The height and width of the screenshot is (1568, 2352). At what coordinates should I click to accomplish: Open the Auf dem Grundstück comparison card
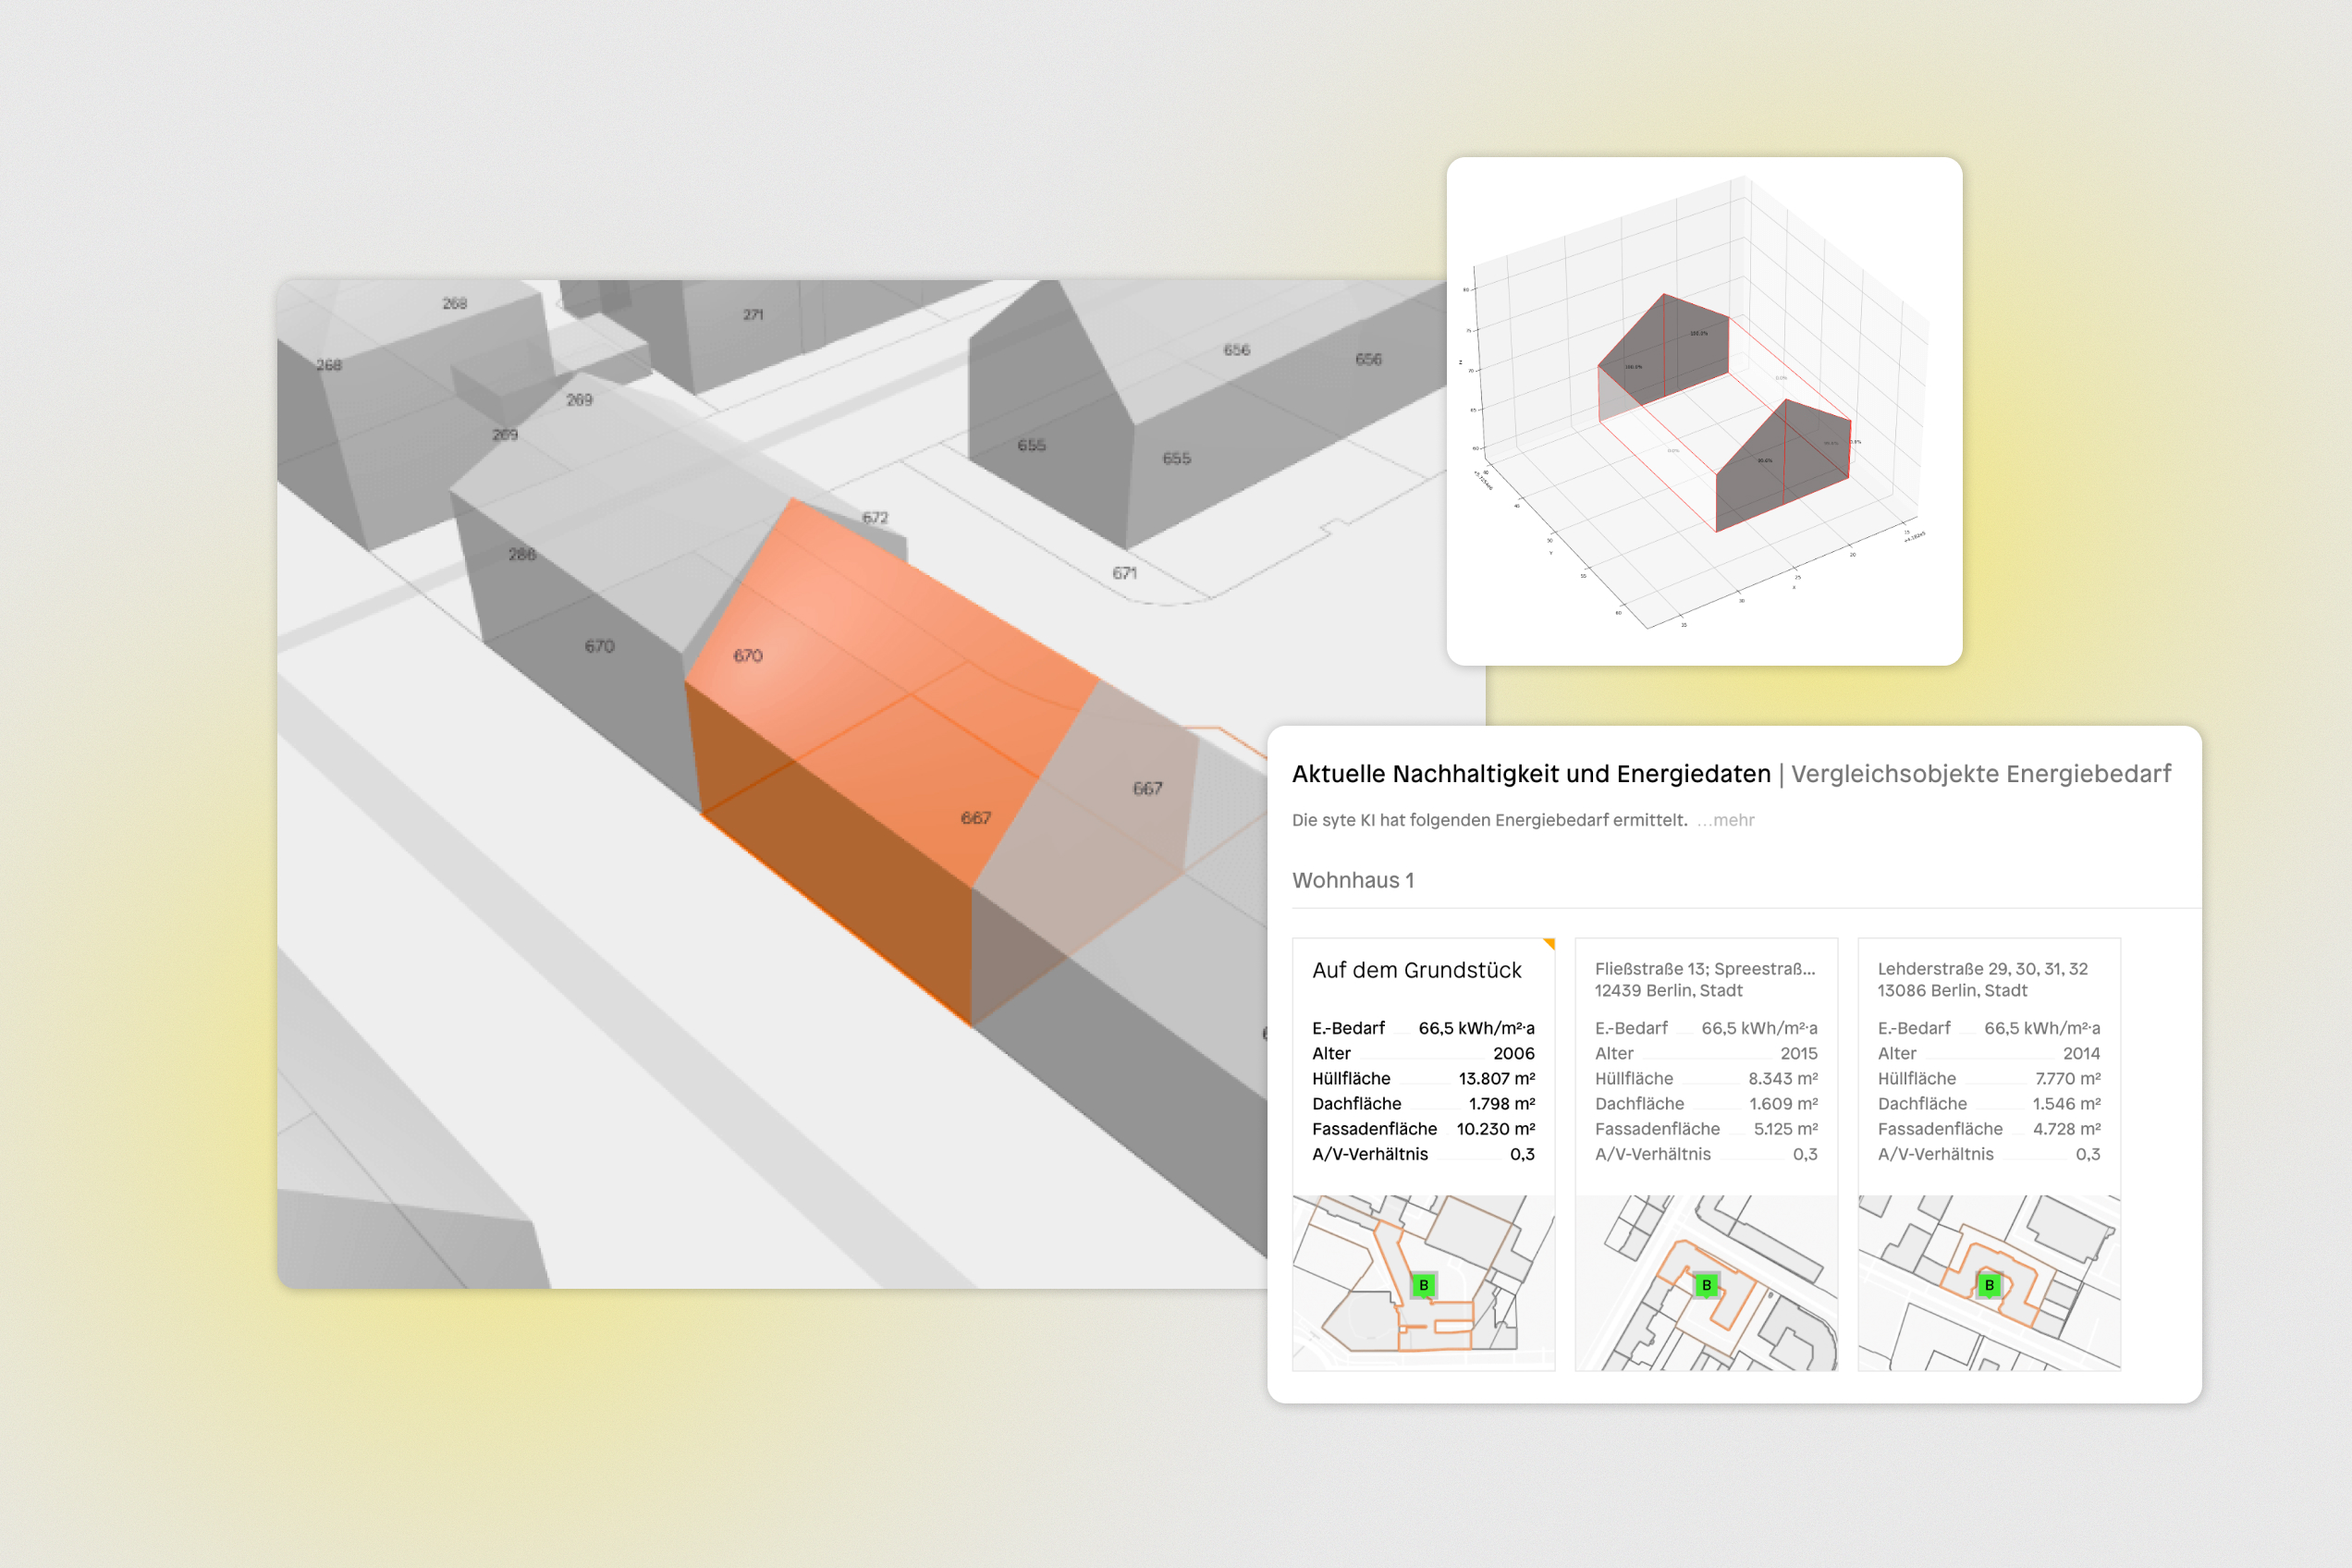tap(1419, 970)
